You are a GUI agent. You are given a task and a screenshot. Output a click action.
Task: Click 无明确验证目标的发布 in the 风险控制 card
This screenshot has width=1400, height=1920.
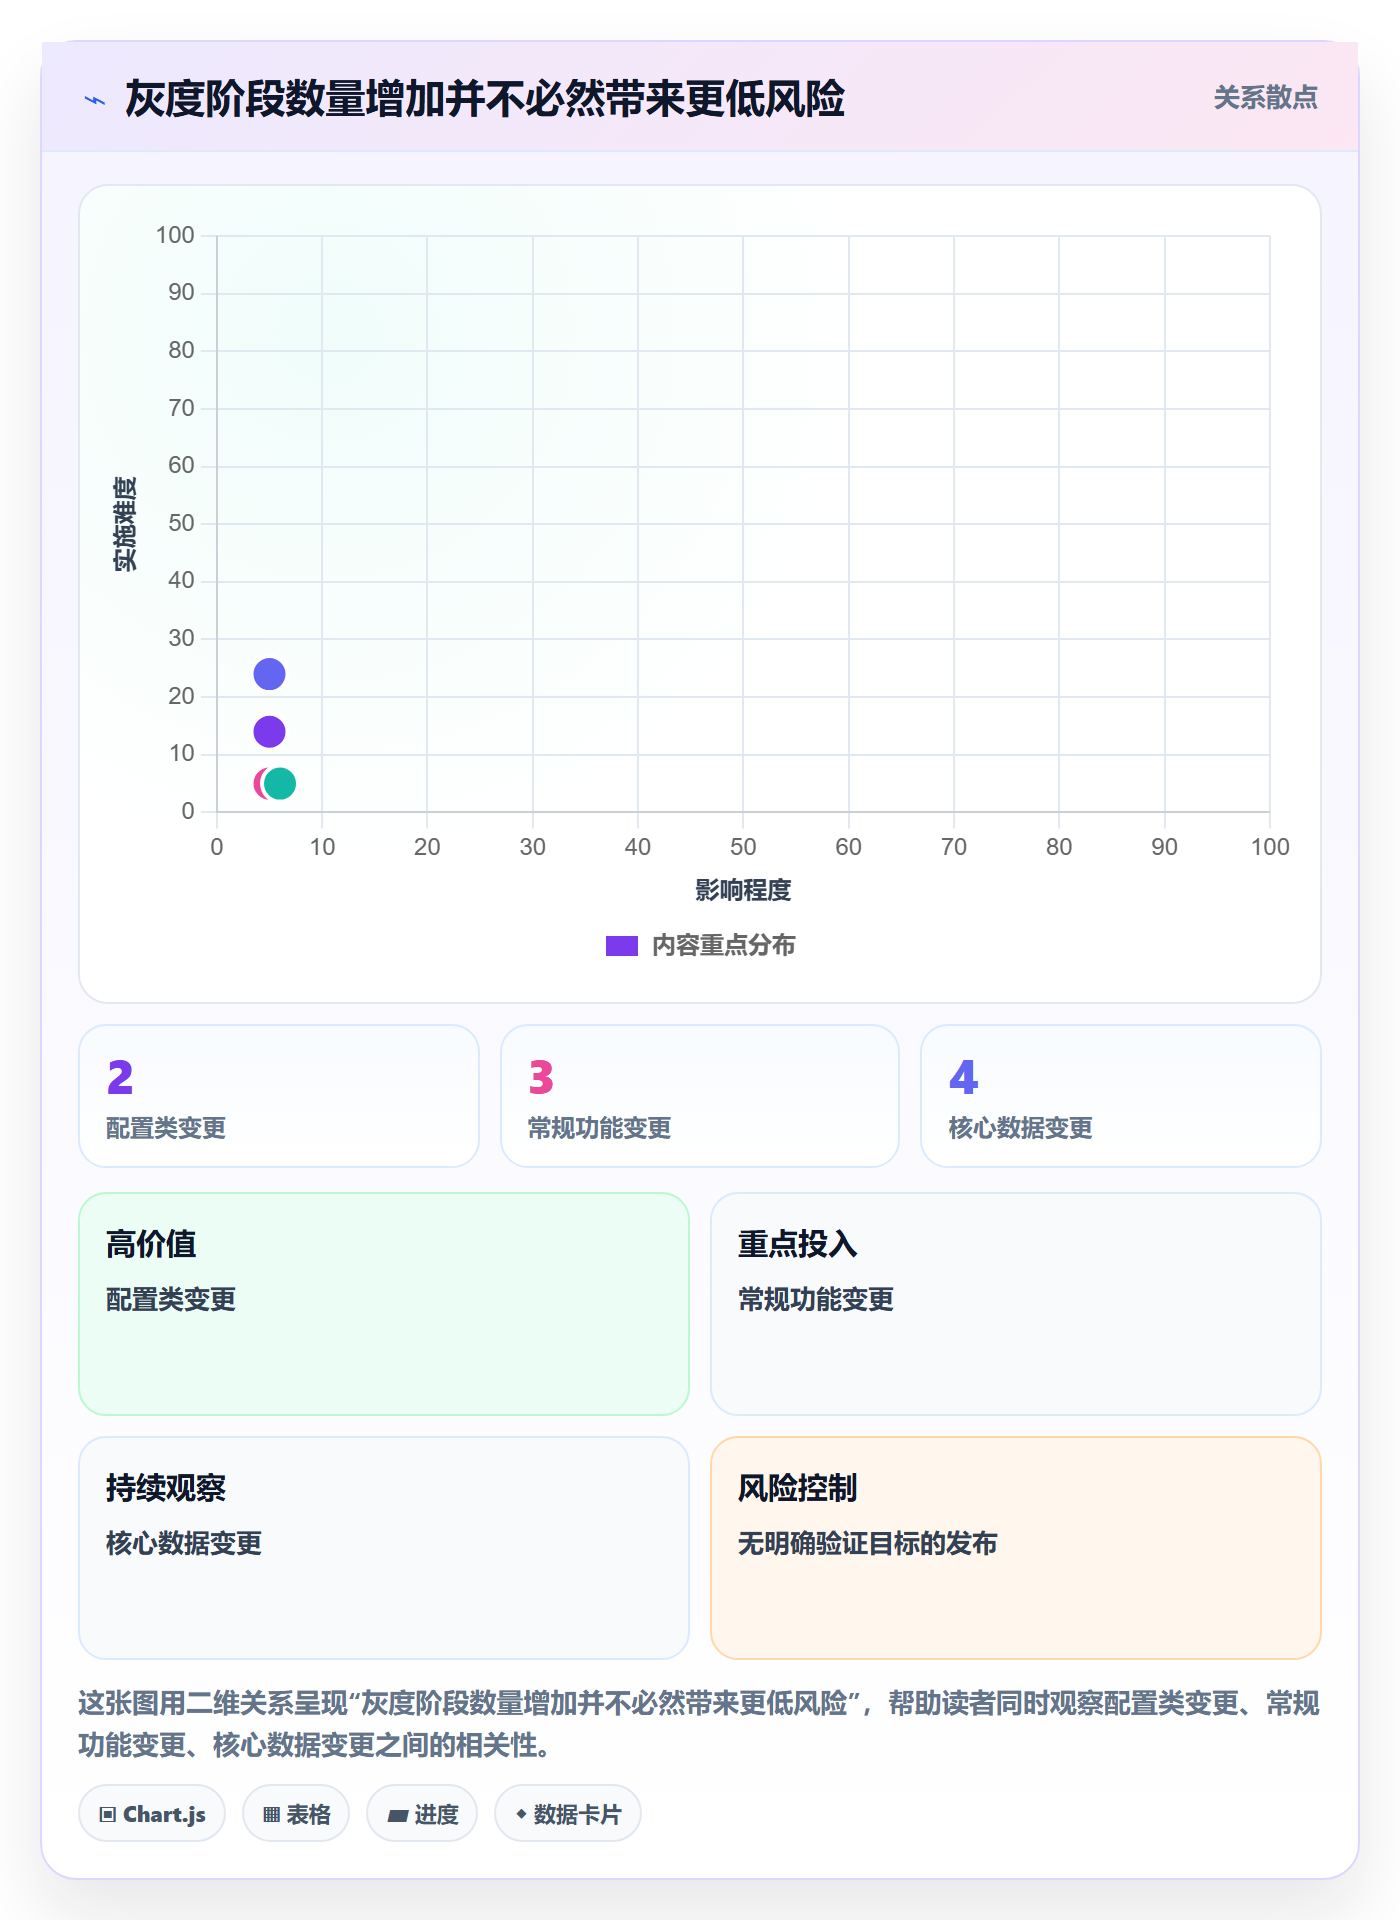868,1543
